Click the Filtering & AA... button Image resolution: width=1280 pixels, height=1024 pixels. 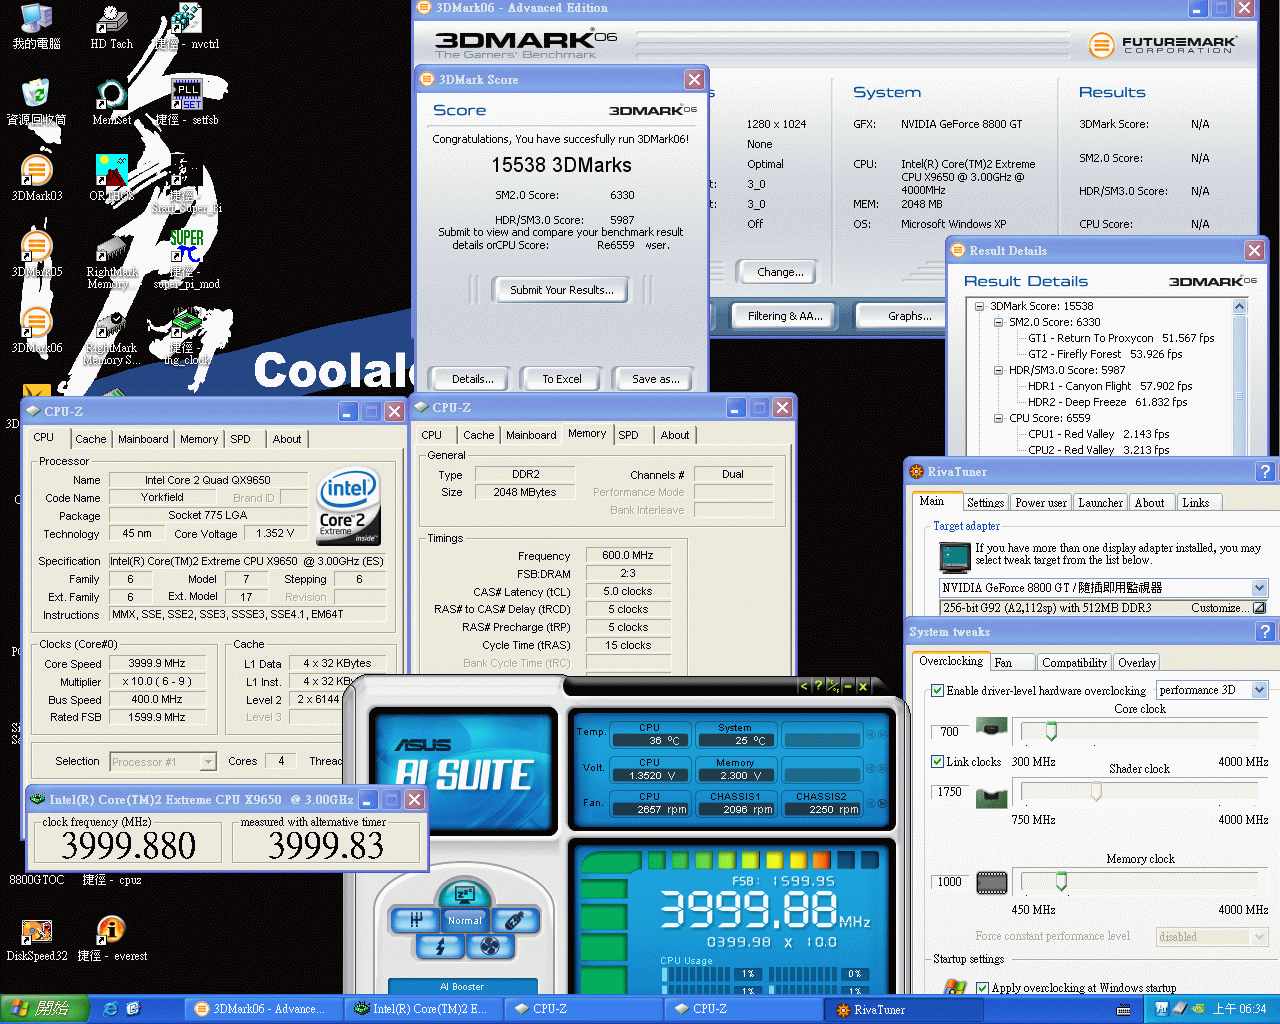(785, 316)
